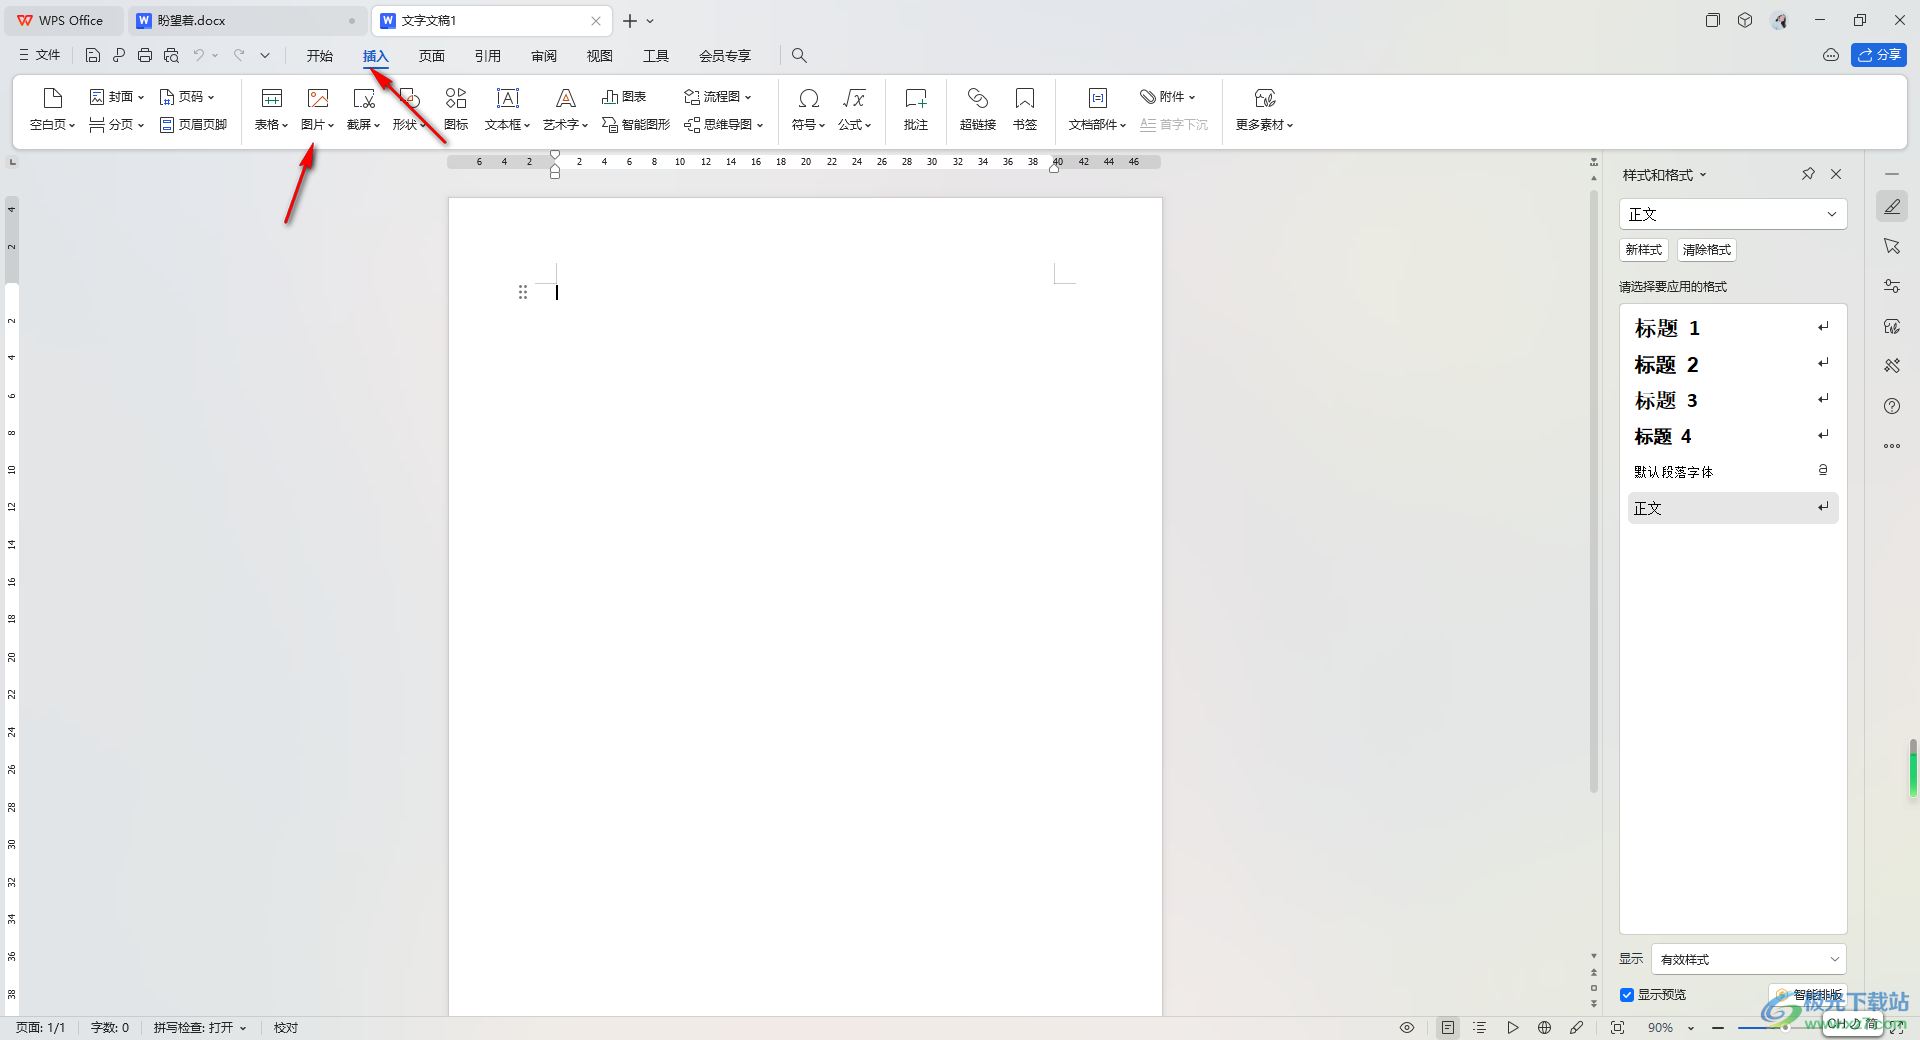Switch to the 引用 ribbon tab
Viewport: 1920px width, 1040px height.
488,56
